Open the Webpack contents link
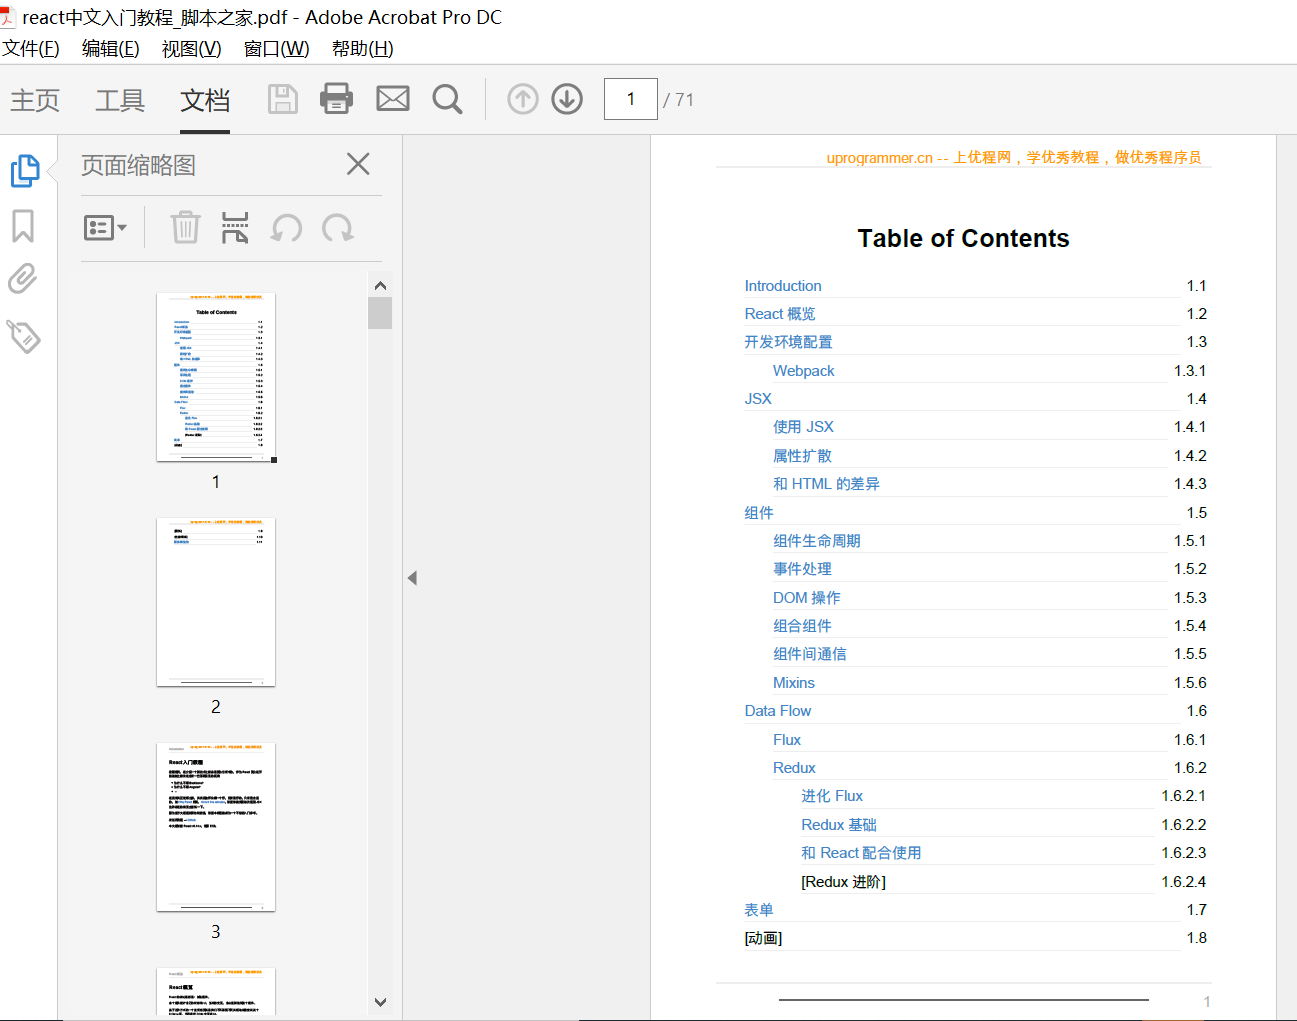 tap(804, 371)
